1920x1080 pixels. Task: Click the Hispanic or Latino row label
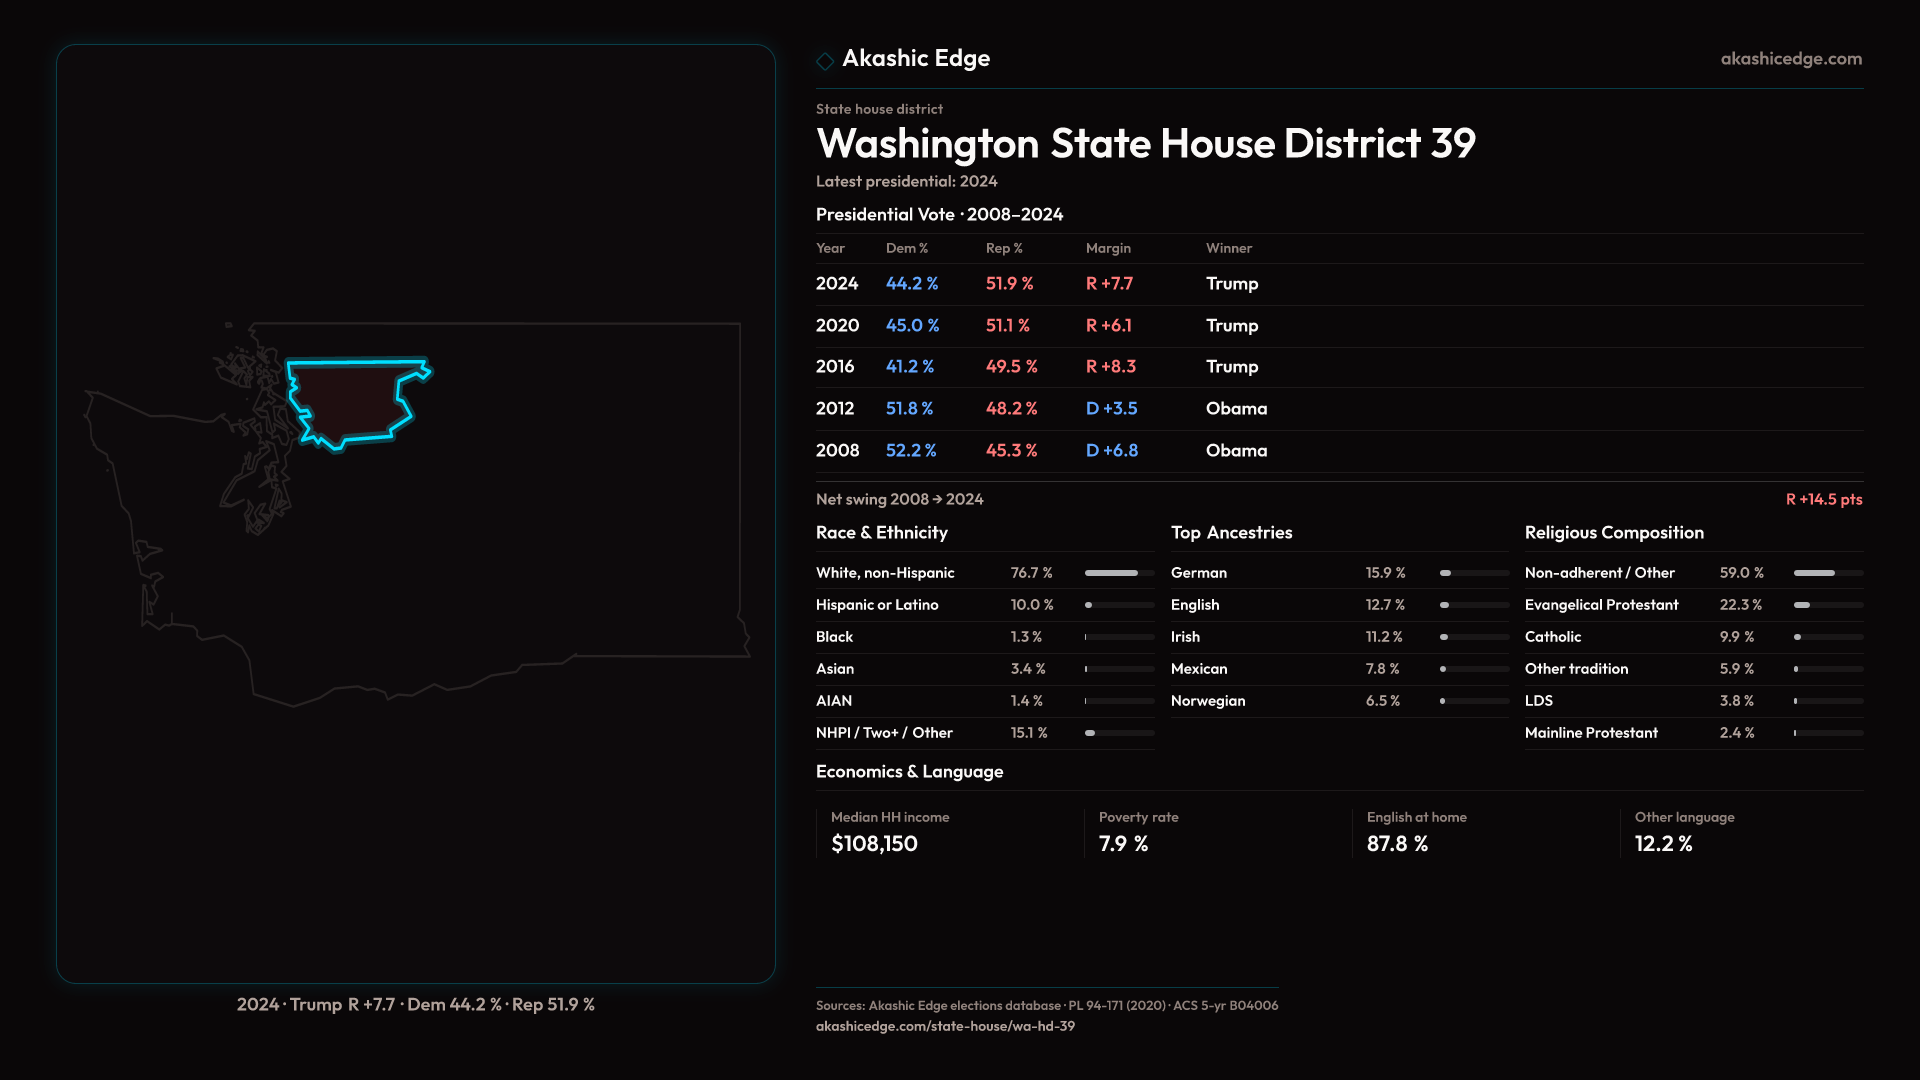point(876,605)
